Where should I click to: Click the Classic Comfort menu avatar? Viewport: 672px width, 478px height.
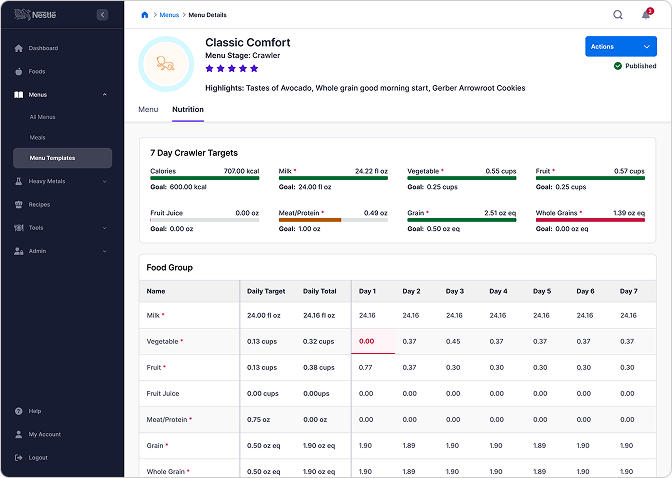(x=165, y=65)
